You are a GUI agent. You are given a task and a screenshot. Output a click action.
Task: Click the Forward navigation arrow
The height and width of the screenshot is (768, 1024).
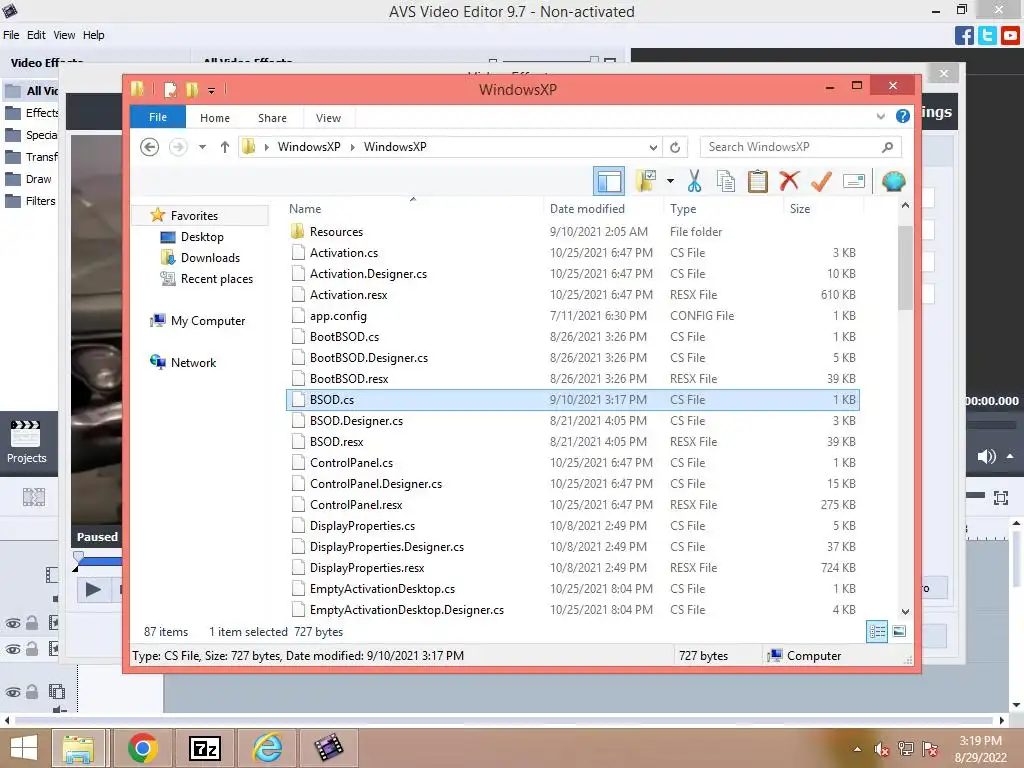click(178, 147)
